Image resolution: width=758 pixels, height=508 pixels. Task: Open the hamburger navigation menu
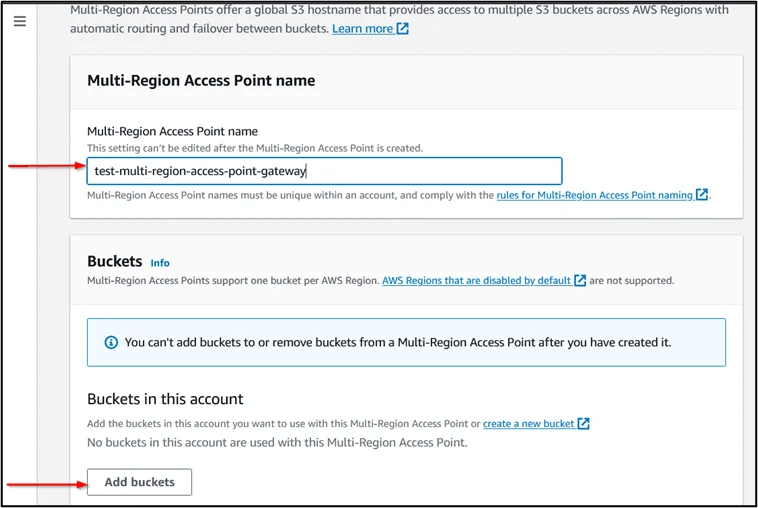(20, 21)
